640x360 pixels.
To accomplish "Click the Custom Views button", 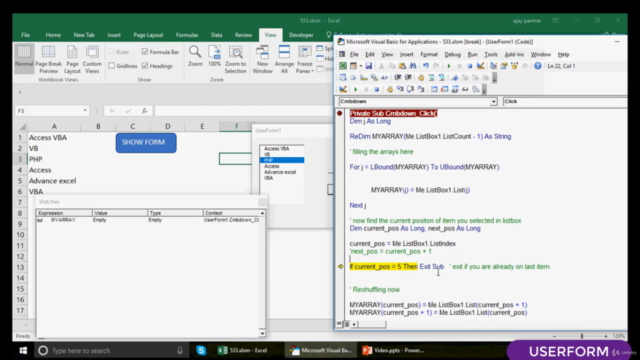I will (x=92, y=59).
